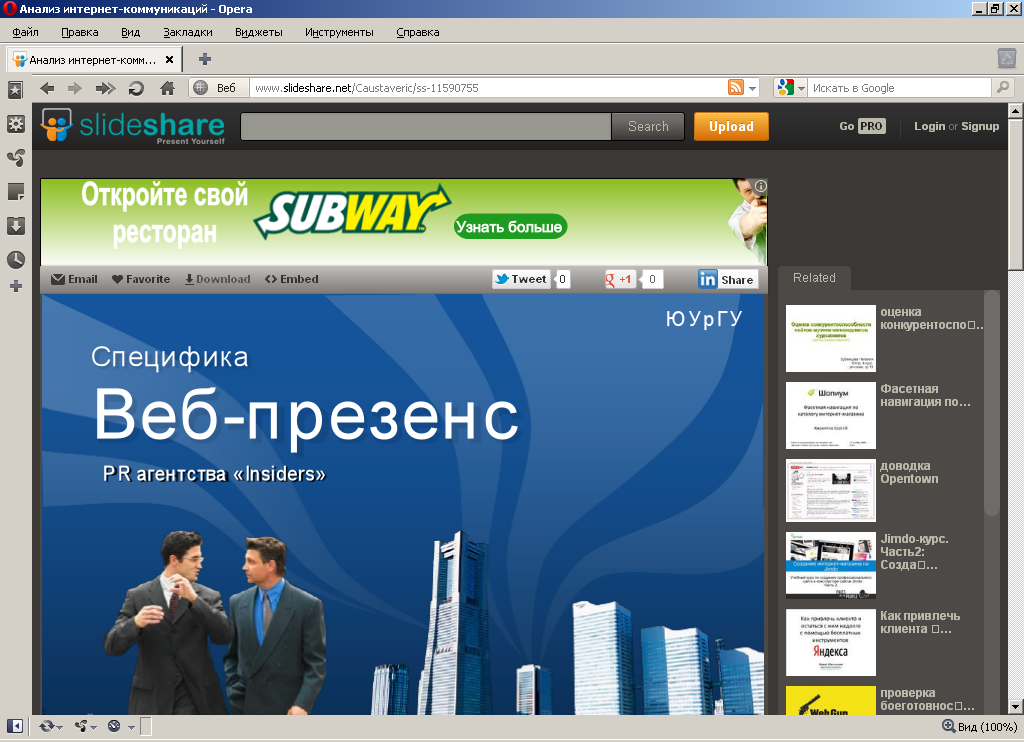Click the Веб site info badge
This screenshot has width=1024, height=742.
pos(219,88)
